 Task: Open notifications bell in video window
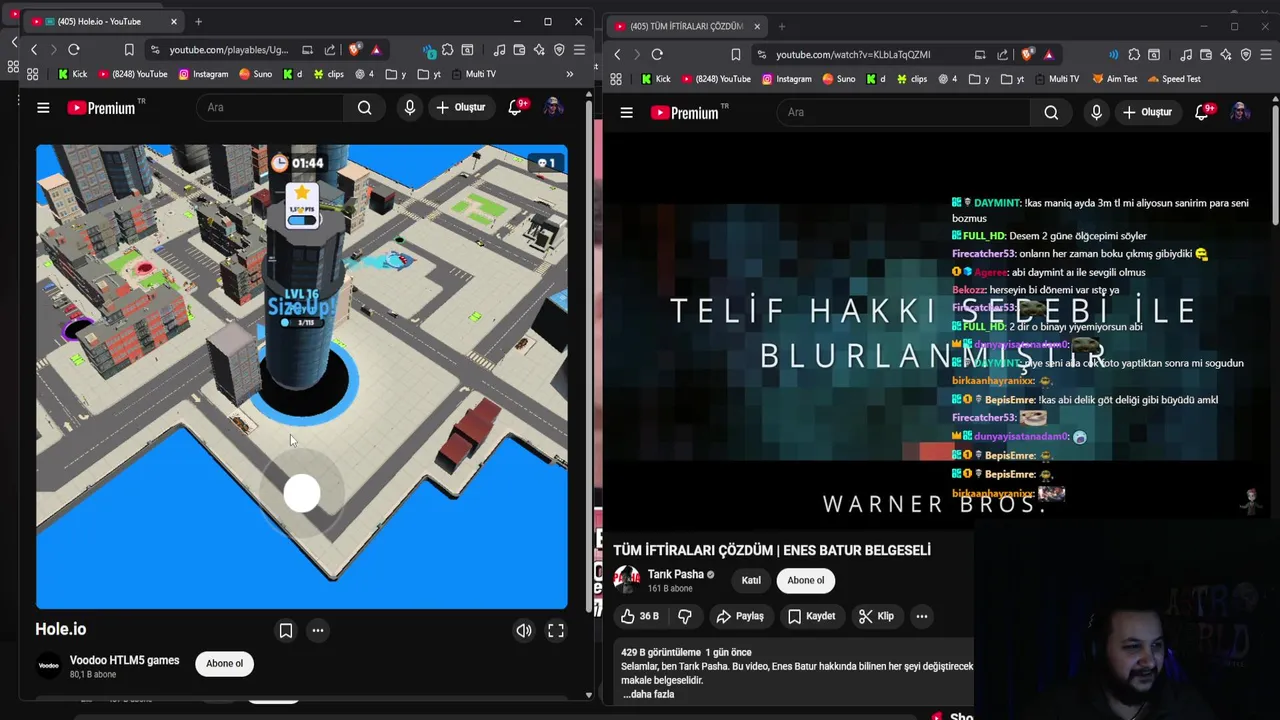click(1202, 113)
